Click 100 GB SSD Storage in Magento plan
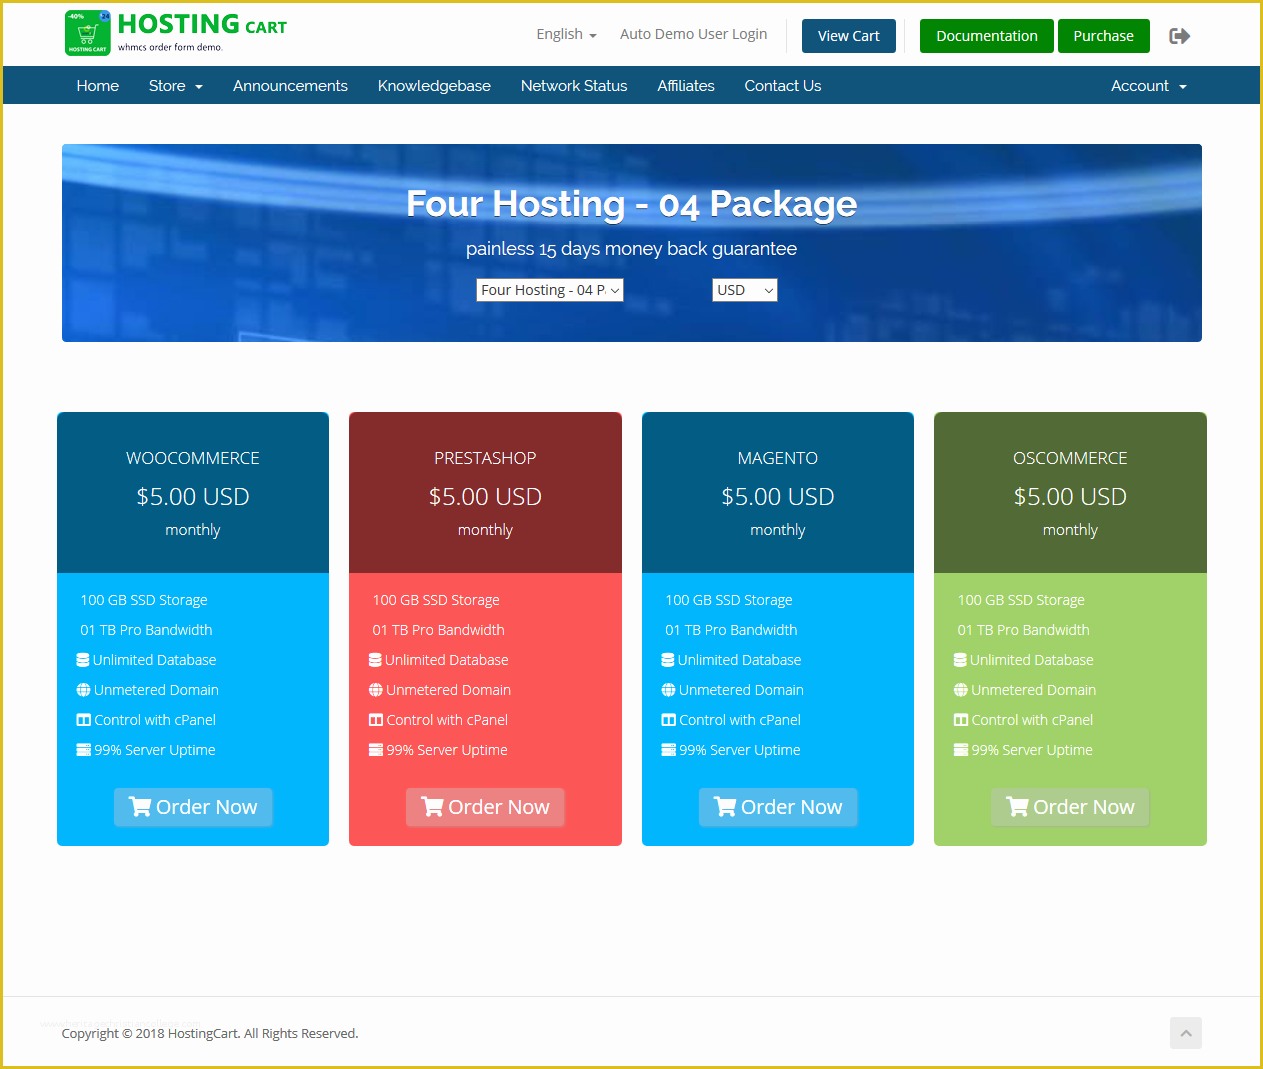This screenshot has height=1069, width=1263. [x=729, y=600]
